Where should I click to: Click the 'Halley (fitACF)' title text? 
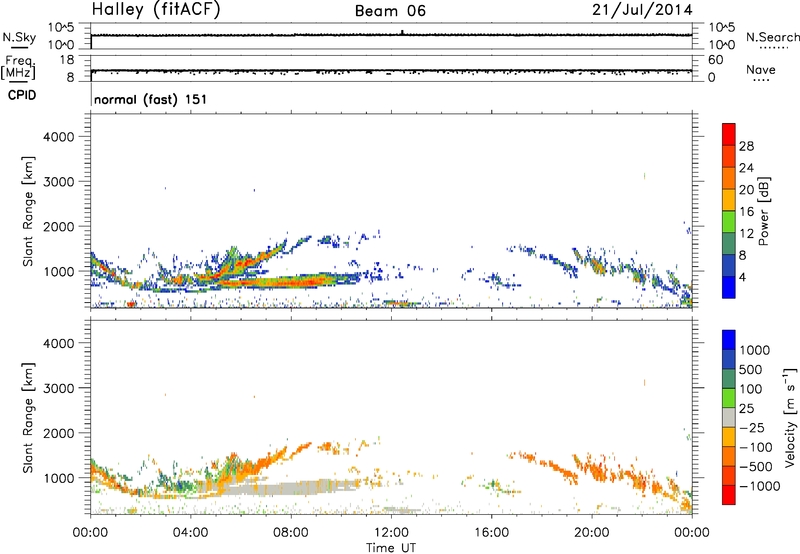(156, 10)
